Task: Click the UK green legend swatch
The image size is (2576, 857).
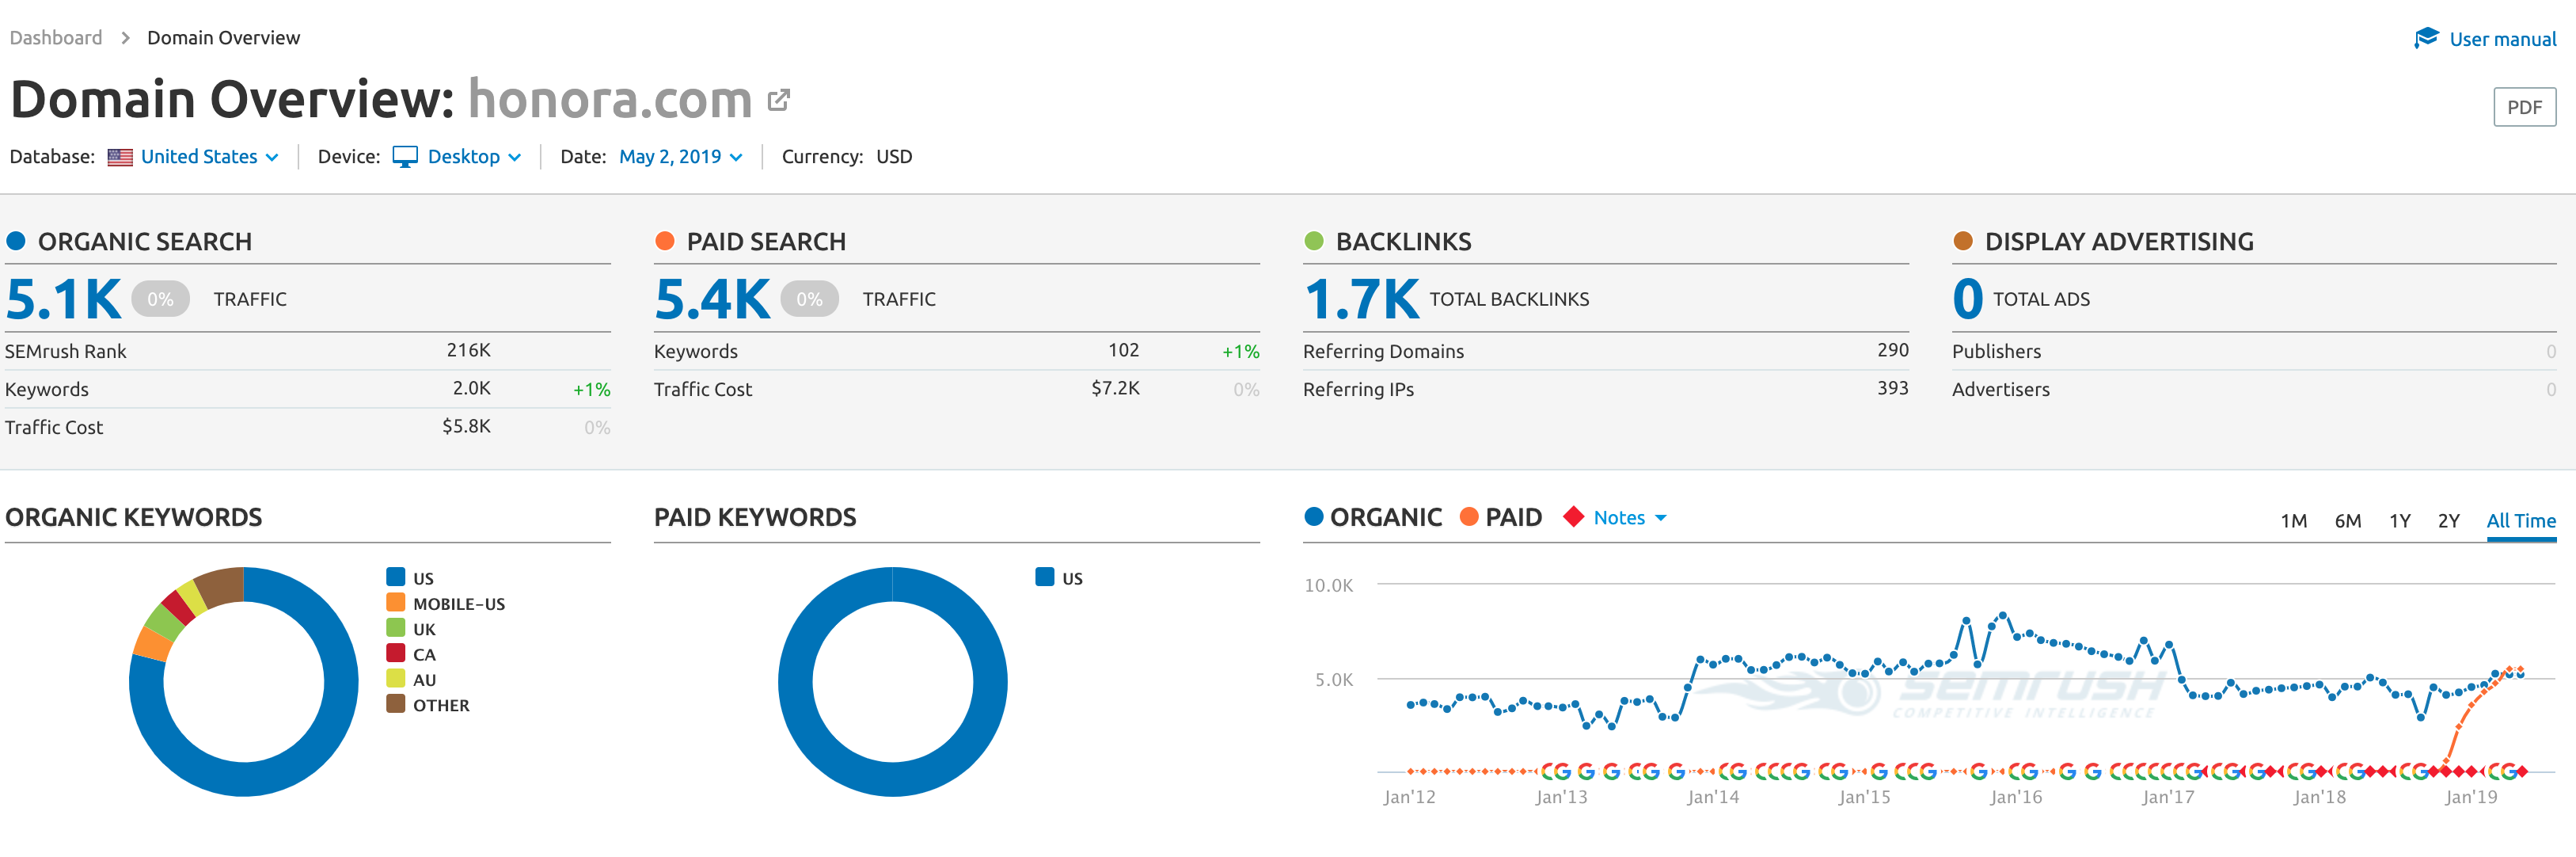Action: [396, 628]
